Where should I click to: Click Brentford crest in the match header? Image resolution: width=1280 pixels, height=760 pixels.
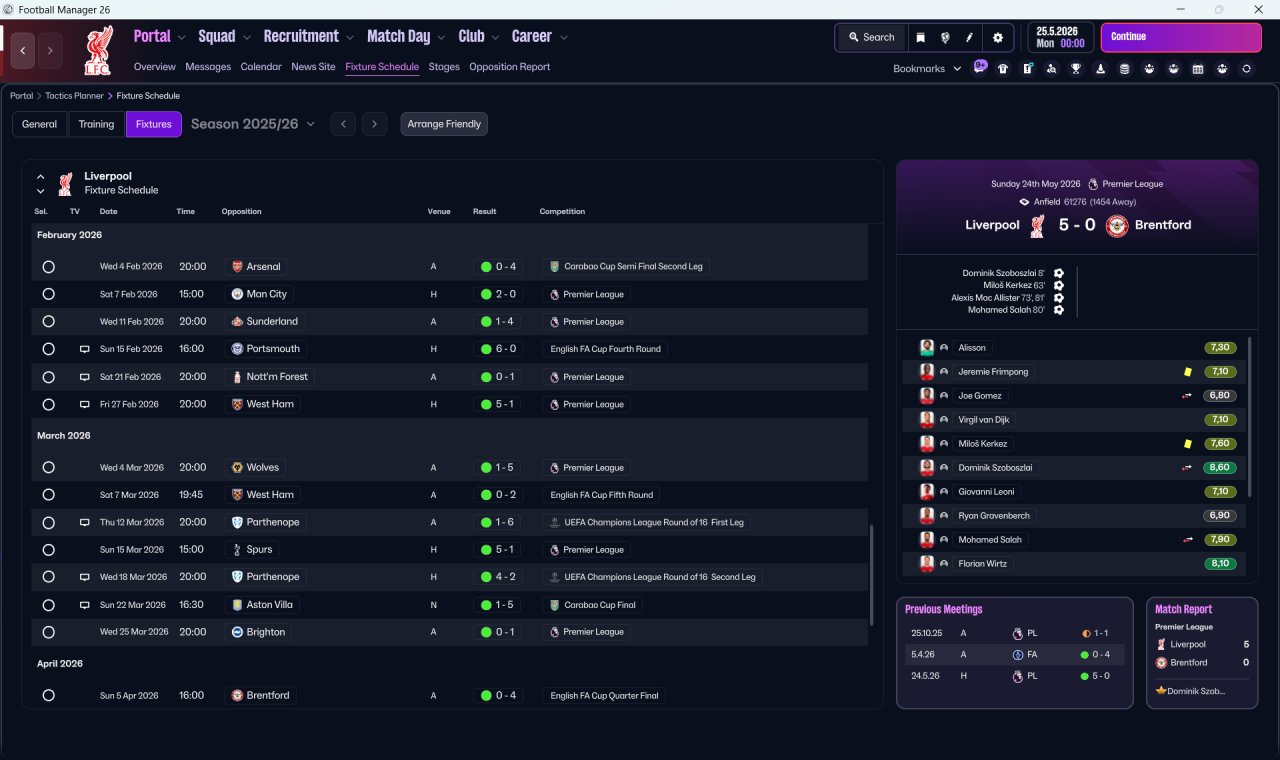click(1117, 225)
